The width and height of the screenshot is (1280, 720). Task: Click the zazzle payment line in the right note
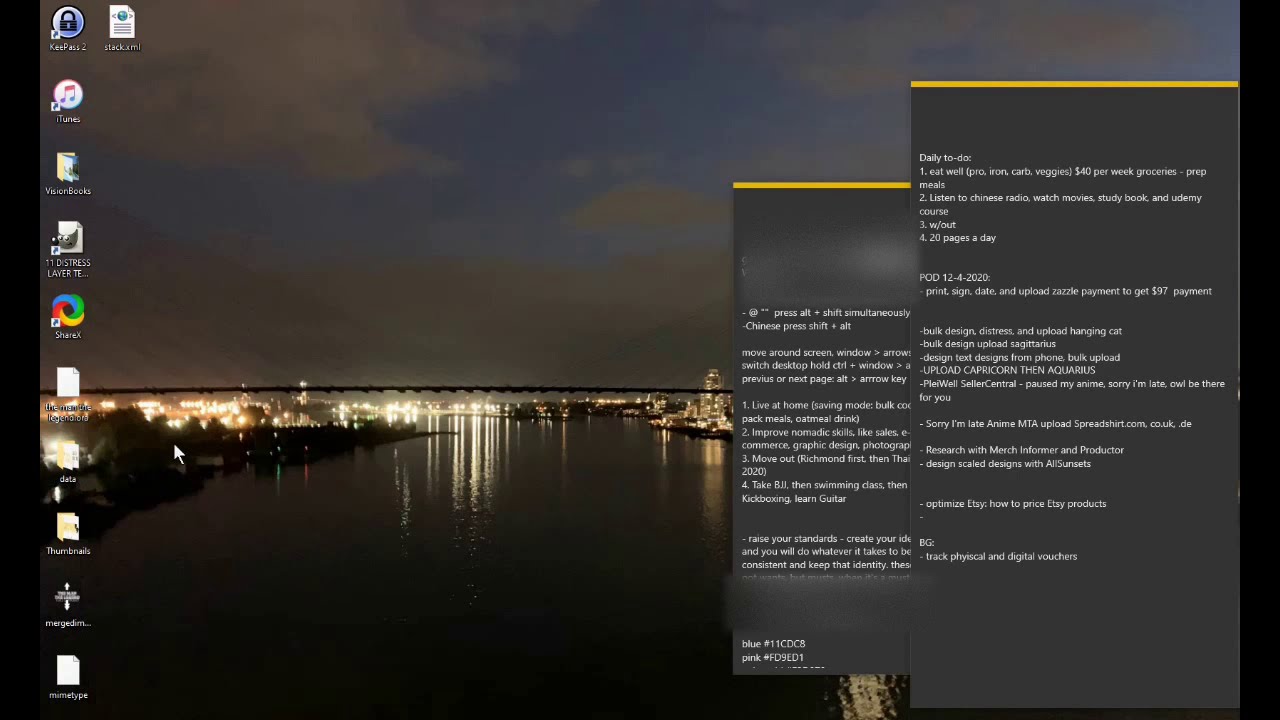[x=1065, y=291]
